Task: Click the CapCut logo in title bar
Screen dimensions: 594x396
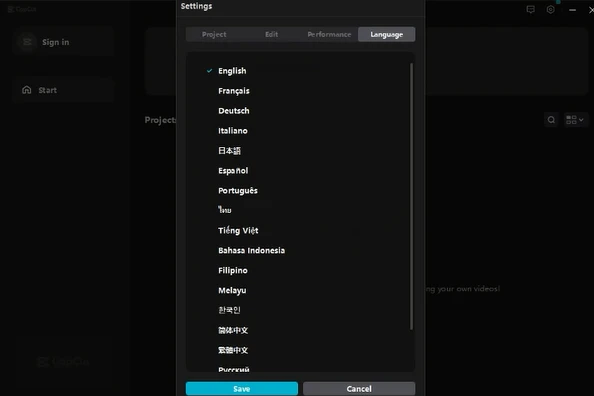Action: (22, 9)
